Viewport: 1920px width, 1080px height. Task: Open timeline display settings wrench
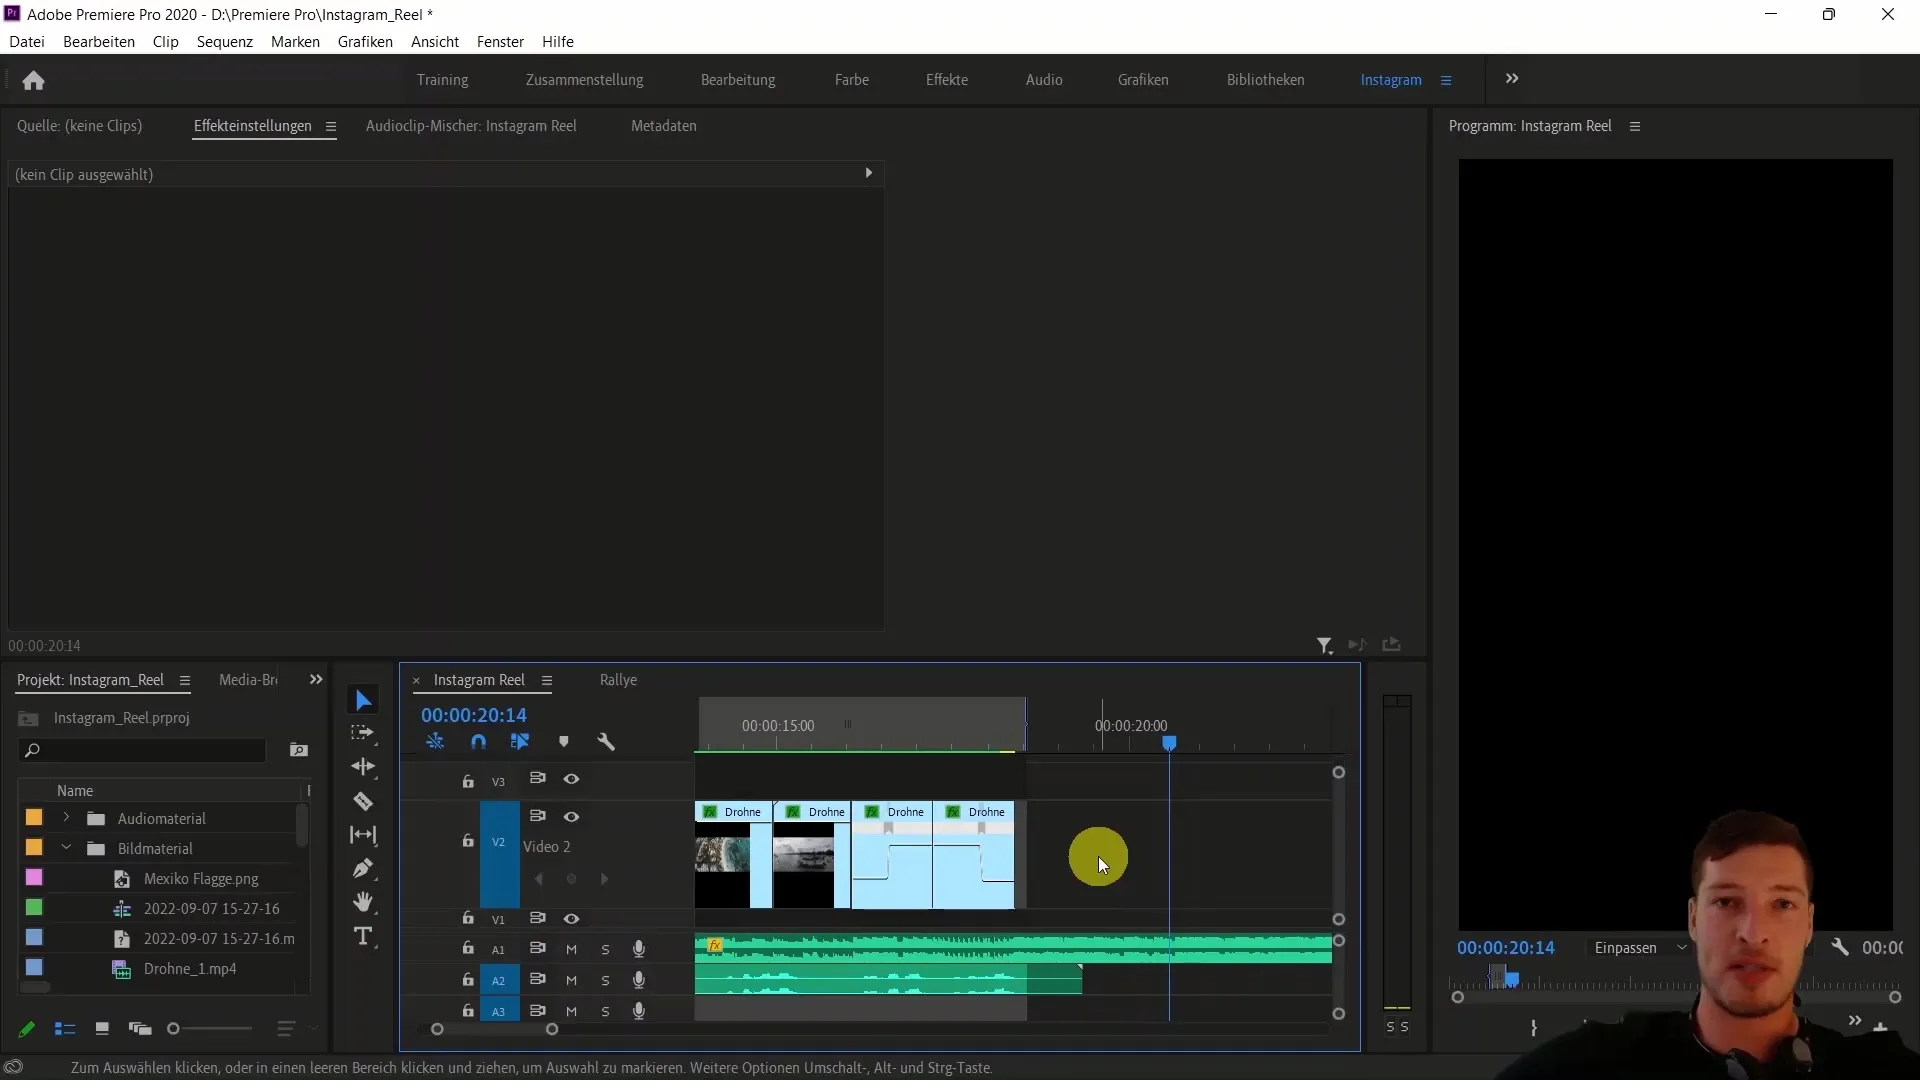[606, 742]
